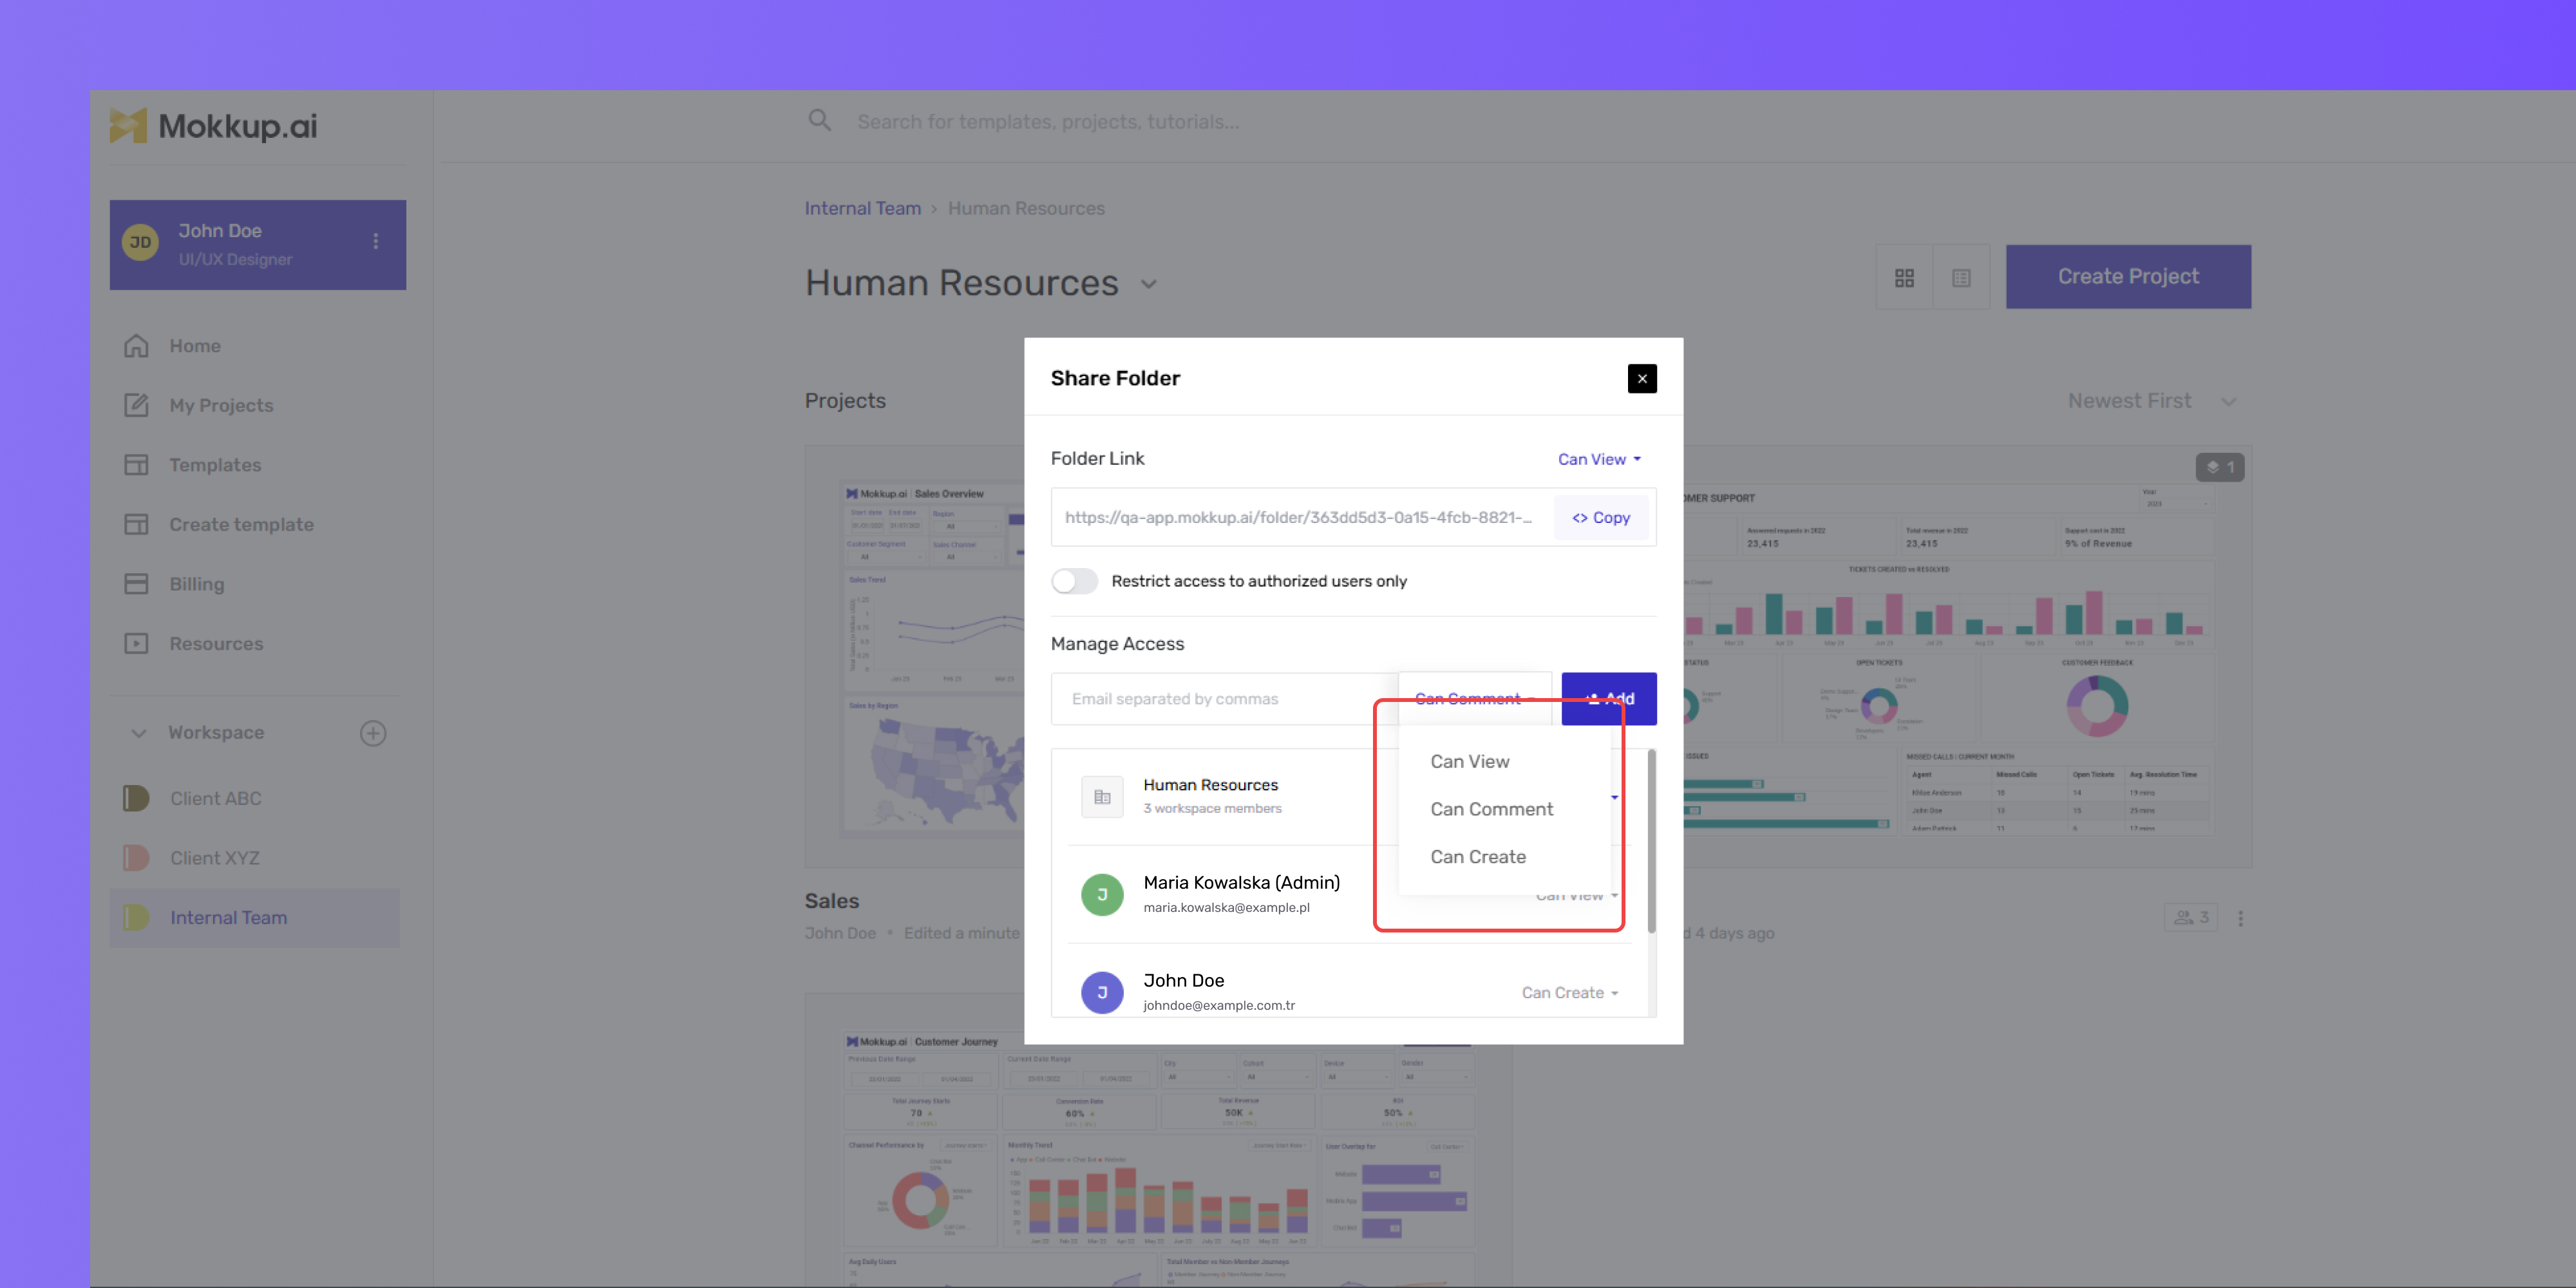The height and width of the screenshot is (1288, 2576).
Task: Select Can Create in the permission dropdown
Action: coord(1477,857)
